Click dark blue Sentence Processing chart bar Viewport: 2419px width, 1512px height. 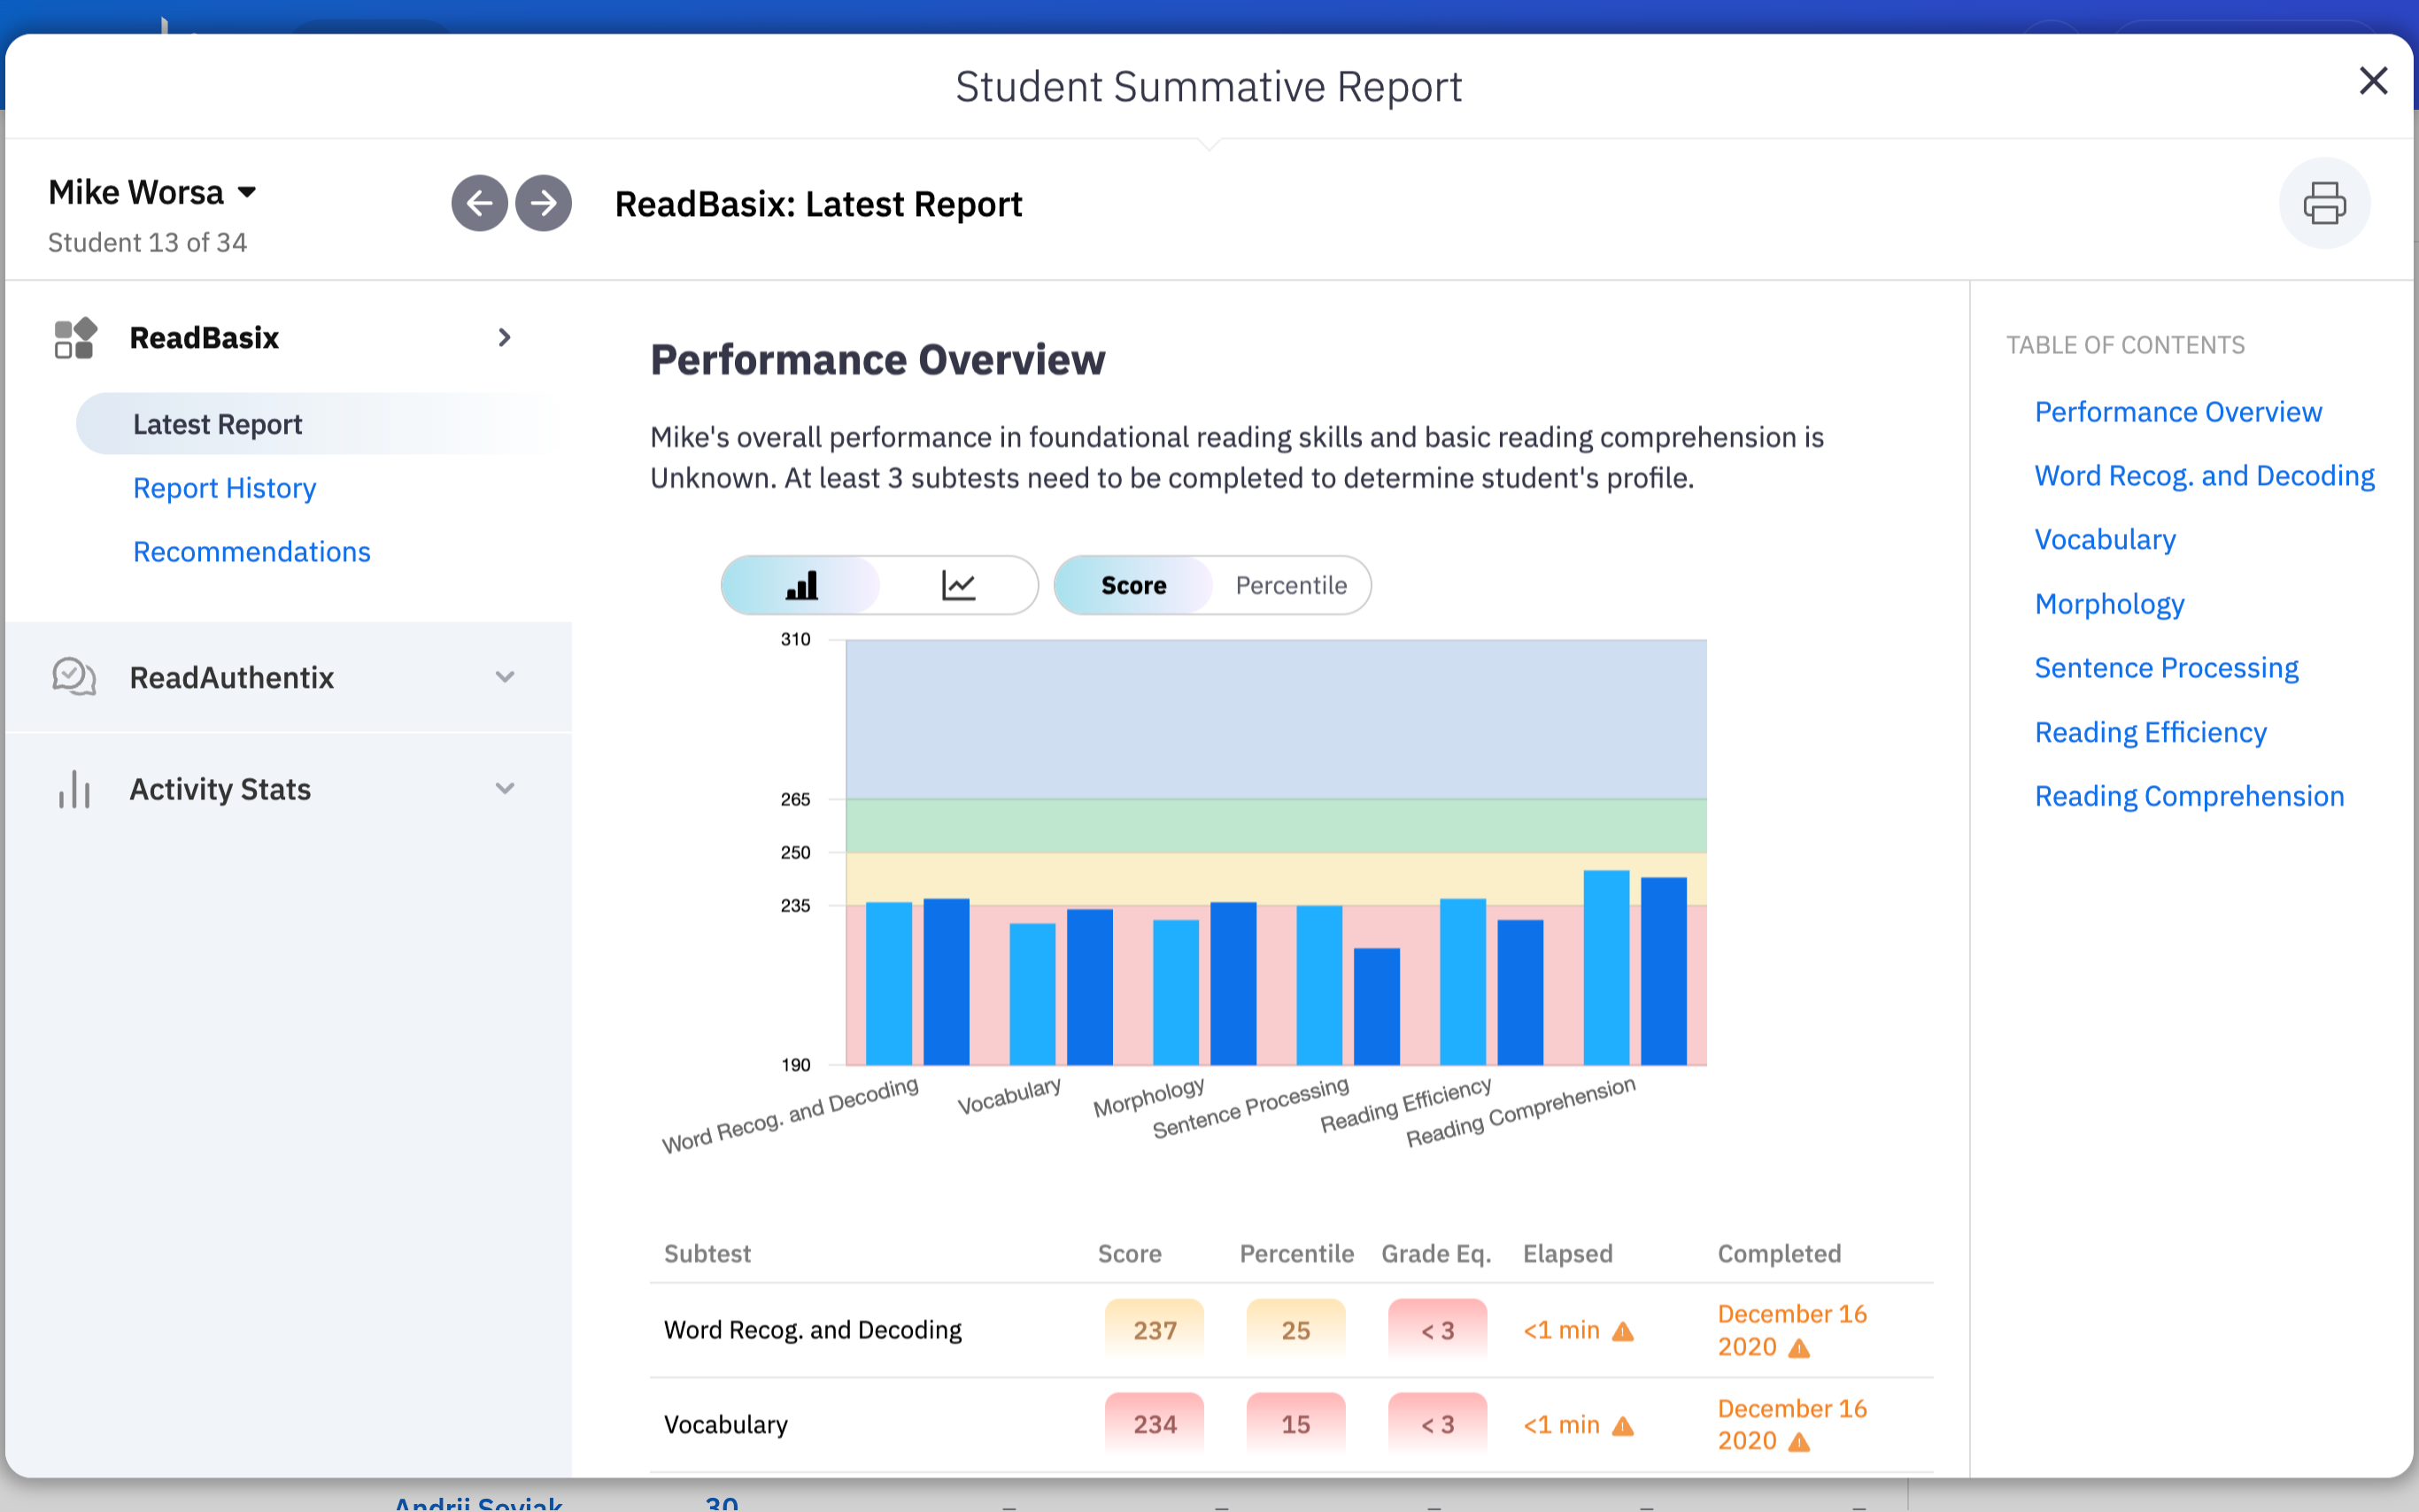(x=1376, y=1006)
